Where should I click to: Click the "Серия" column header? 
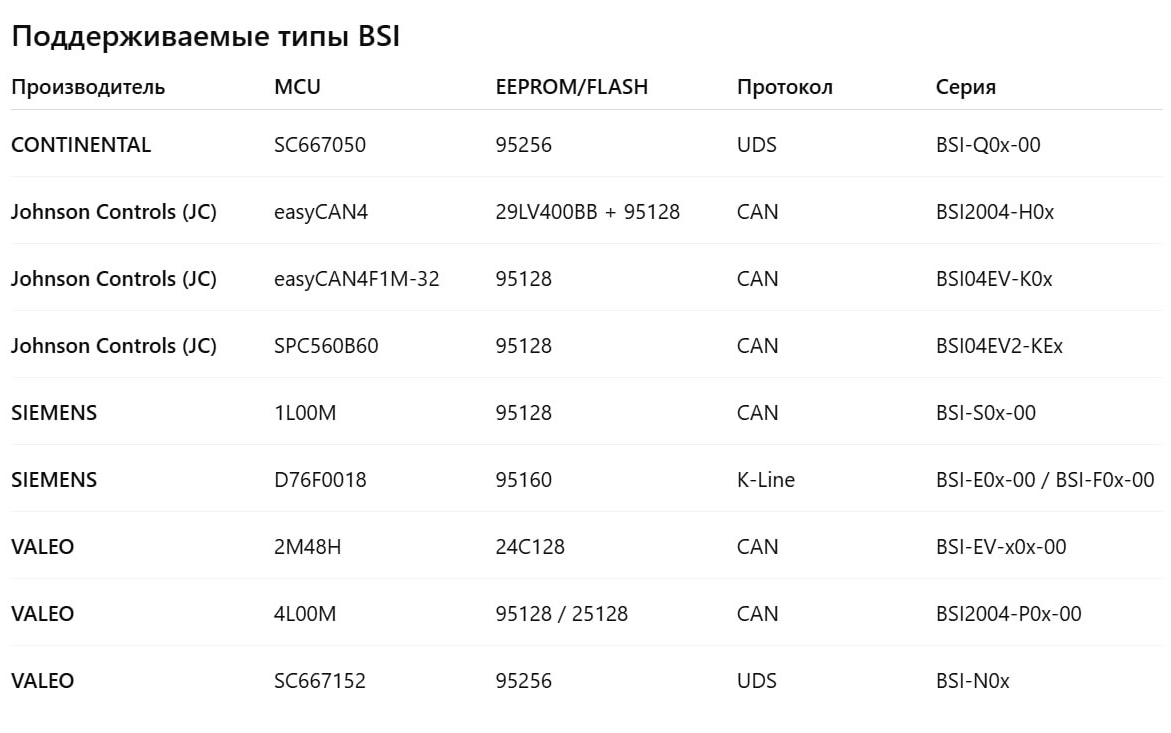click(965, 87)
